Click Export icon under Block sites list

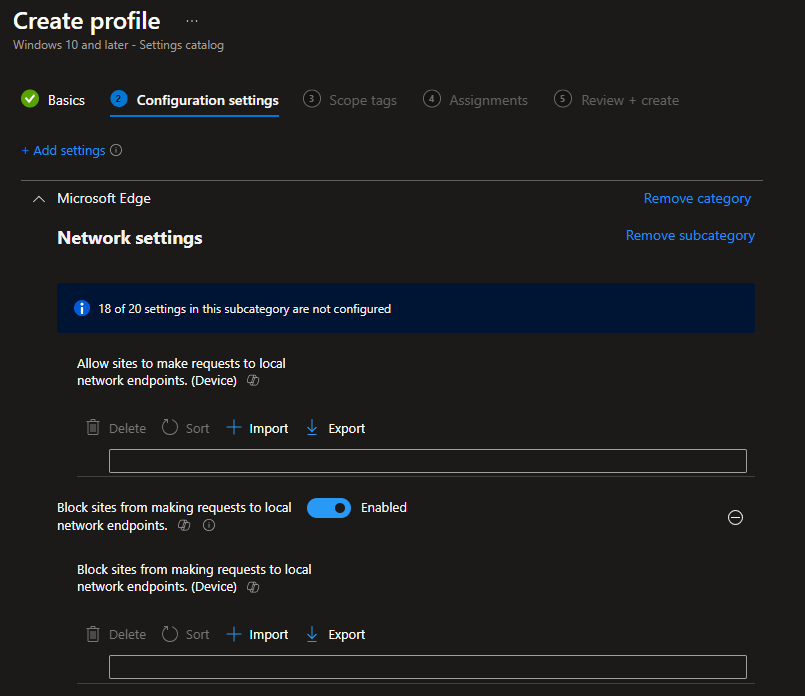click(x=312, y=634)
